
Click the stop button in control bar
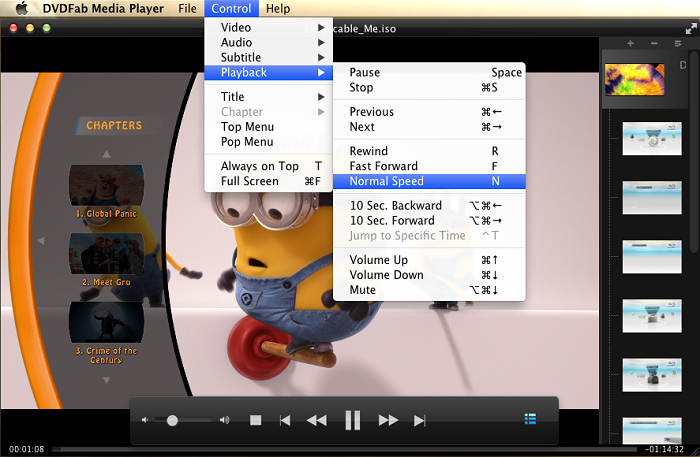pos(255,420)
